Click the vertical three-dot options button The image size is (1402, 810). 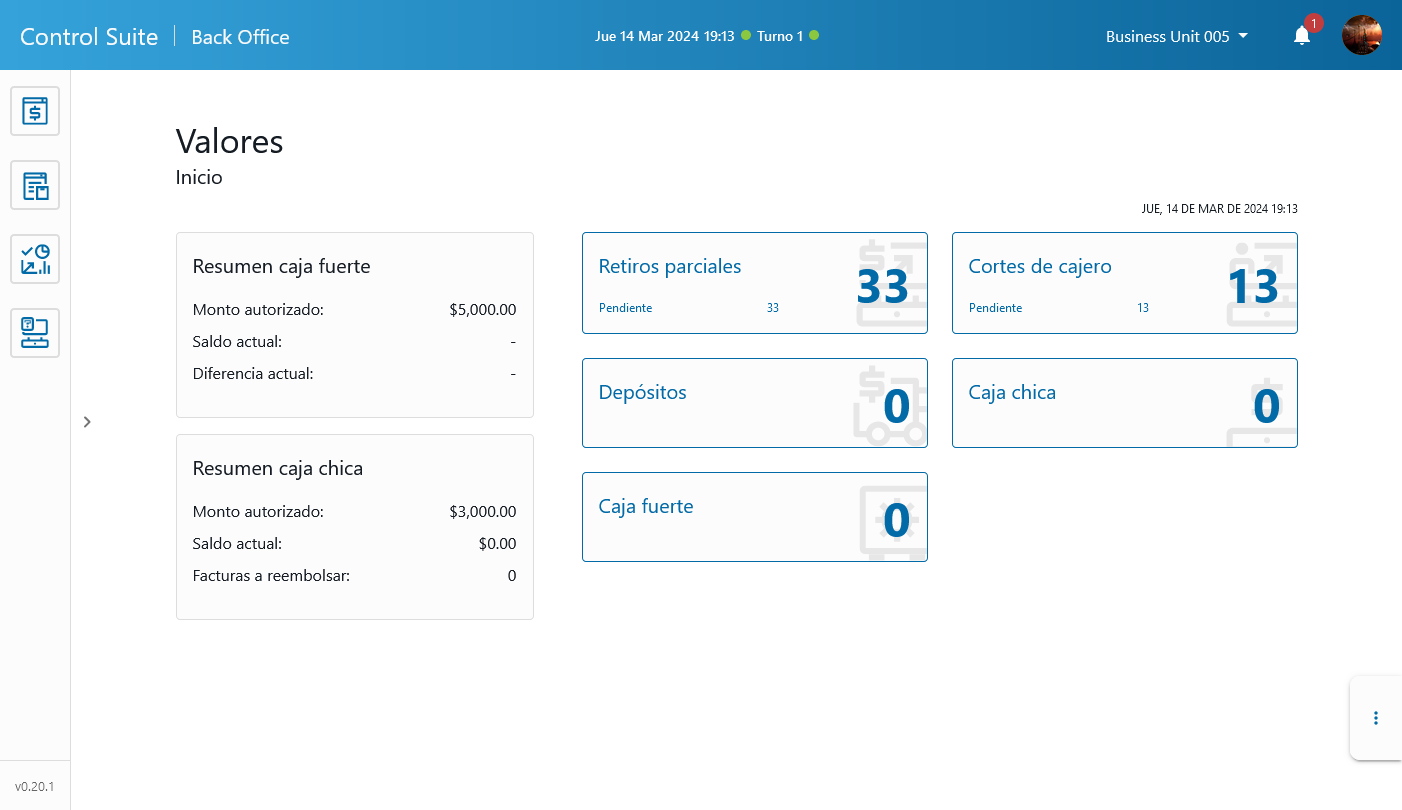click(1376, 718)
